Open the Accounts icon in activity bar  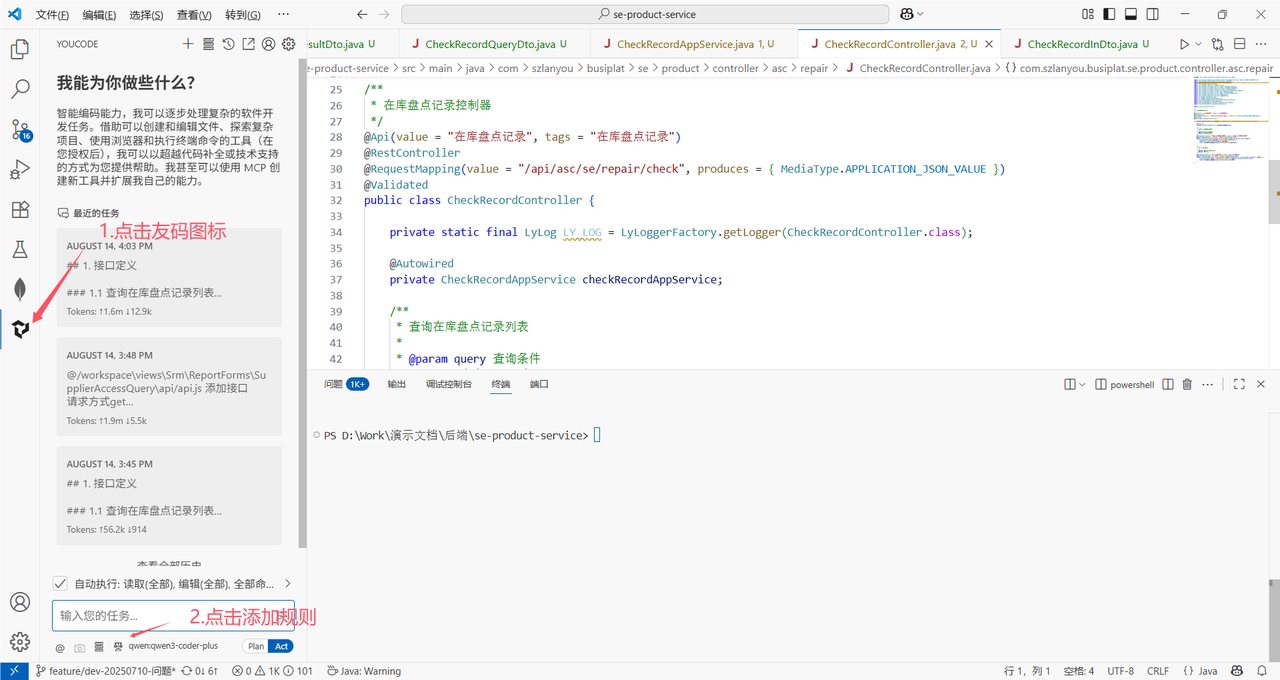[x=20, y=602]
